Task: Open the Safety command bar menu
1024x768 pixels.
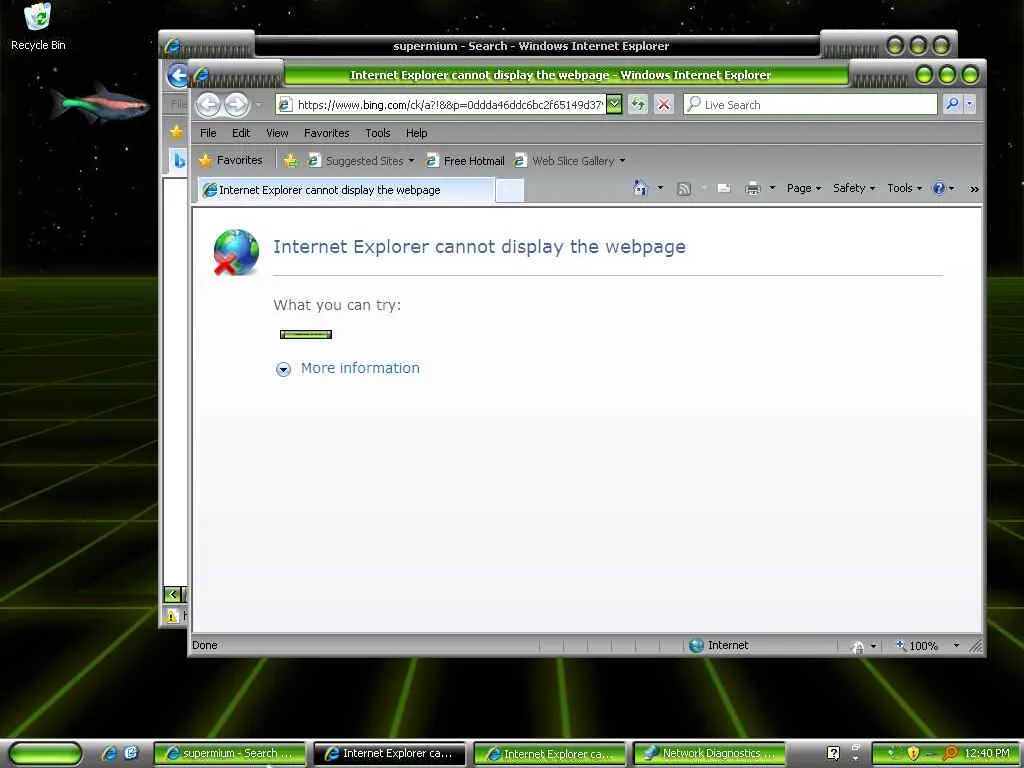Action: point(854,188)
